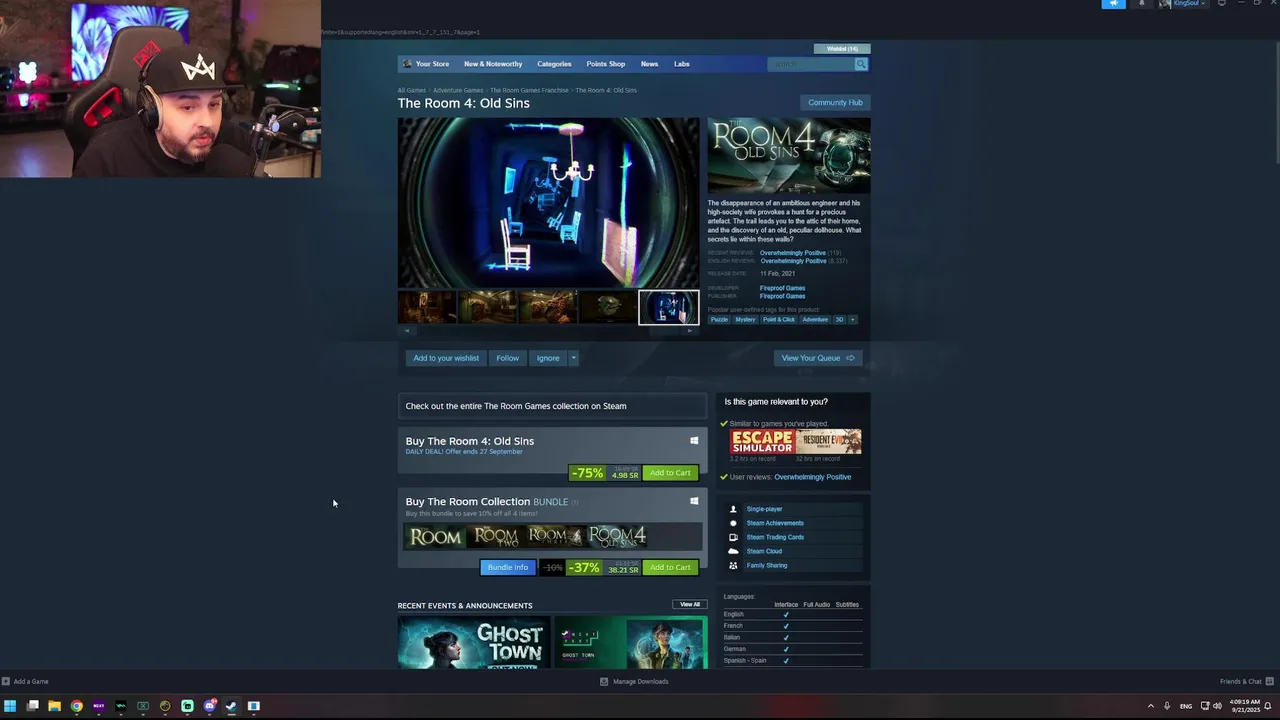This screenshot has width=1280, height=720.
Task: Expand more tags with the plus button
Action: pyautogui.click(x=852, y=320)
